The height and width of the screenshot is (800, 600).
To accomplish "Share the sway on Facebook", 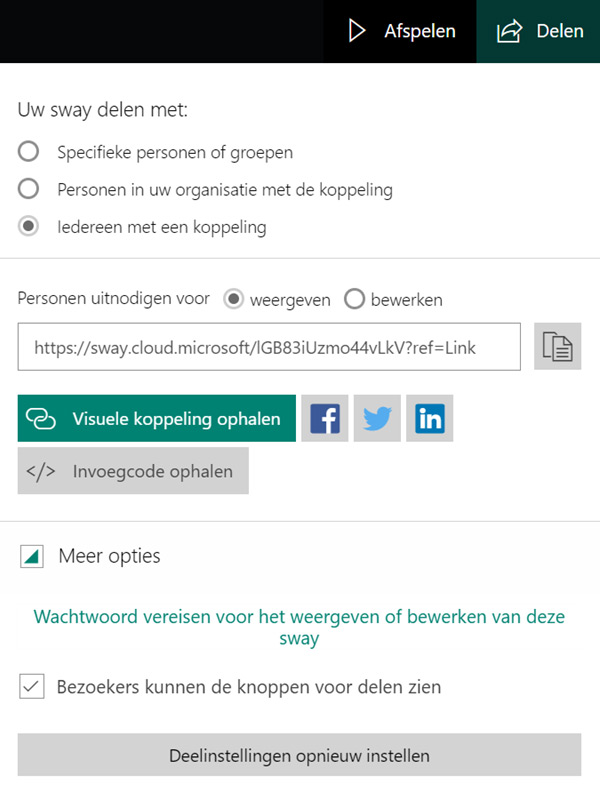I will pos(325,419).
